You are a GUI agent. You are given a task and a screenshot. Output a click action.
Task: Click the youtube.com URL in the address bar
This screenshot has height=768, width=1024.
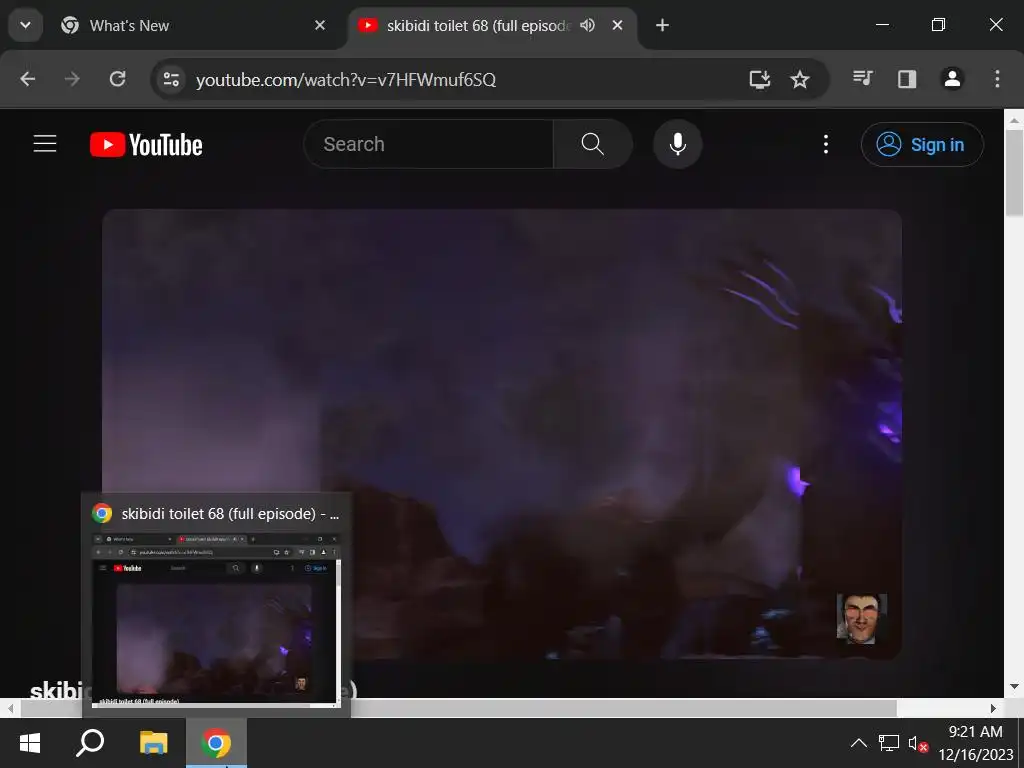[x=346, y=80]
